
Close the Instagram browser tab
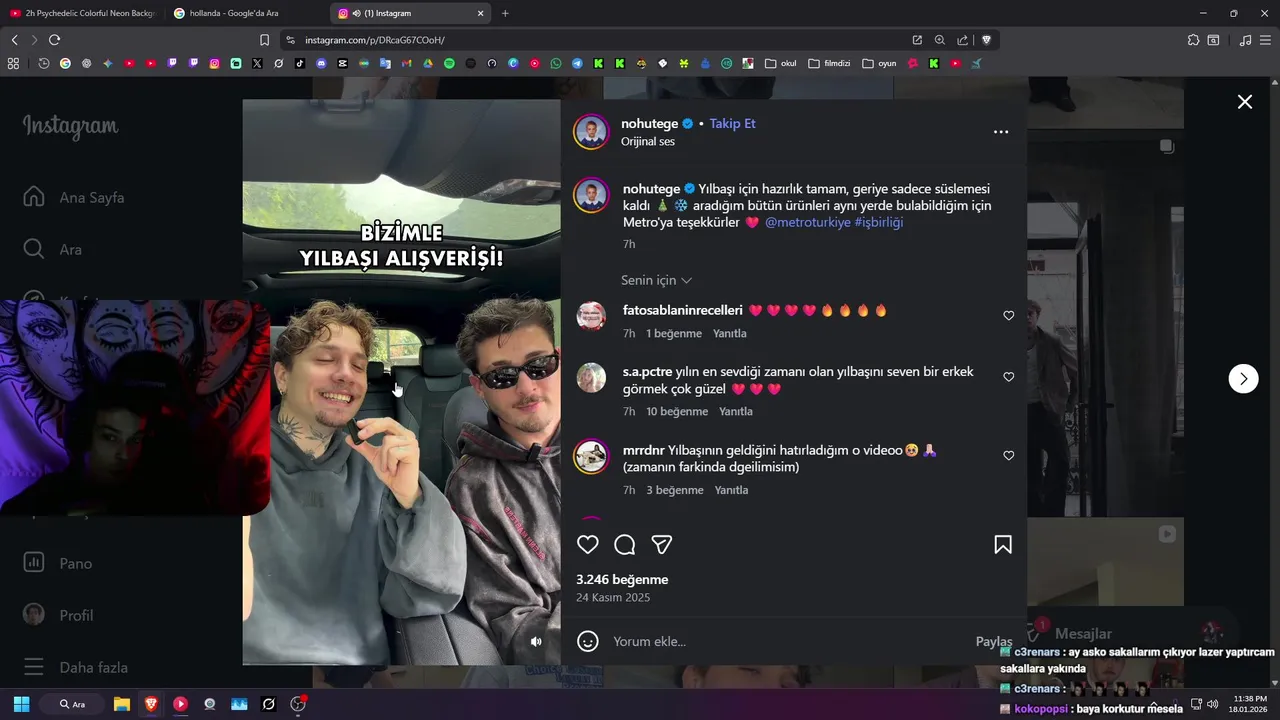click(480, 13)
